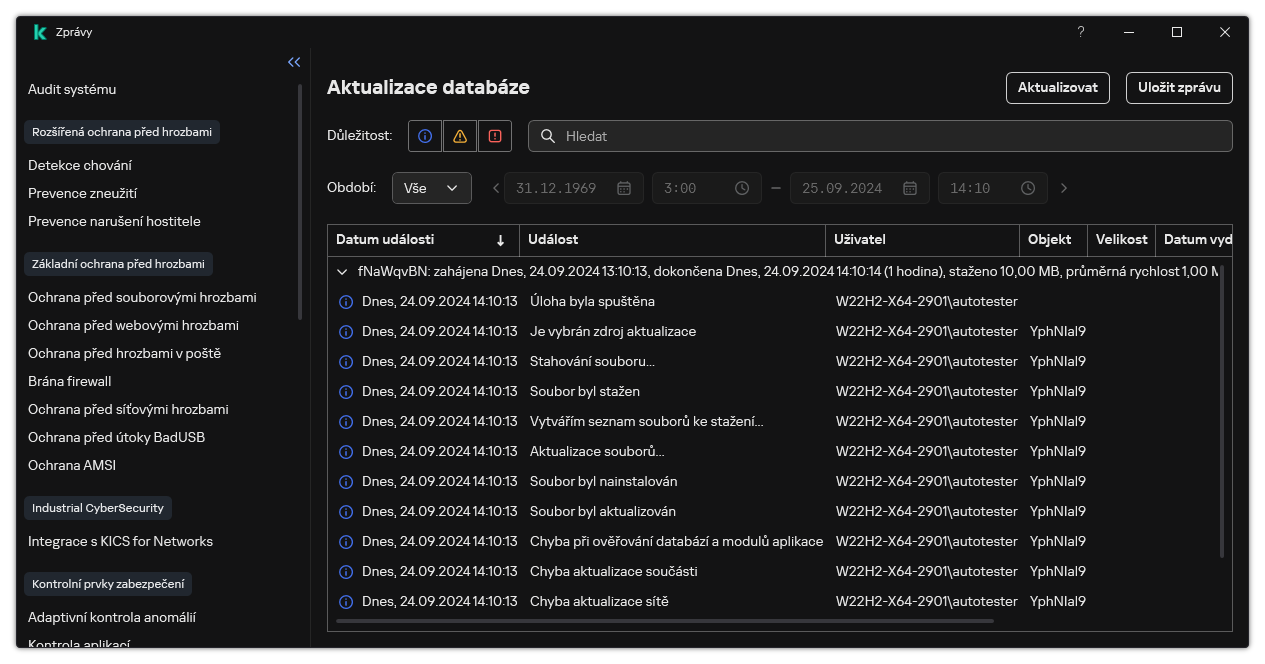1265x664 pixels.
Task: Open the clock picker for start time
Action: click(x=742, y=188)
